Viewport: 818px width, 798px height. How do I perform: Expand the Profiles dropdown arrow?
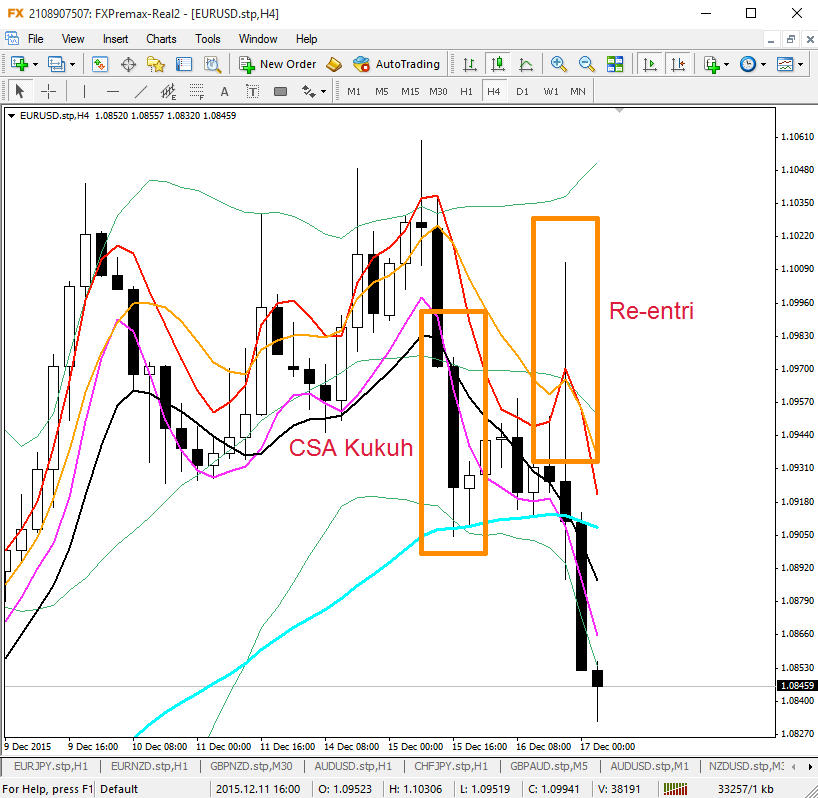coord(73,65)
